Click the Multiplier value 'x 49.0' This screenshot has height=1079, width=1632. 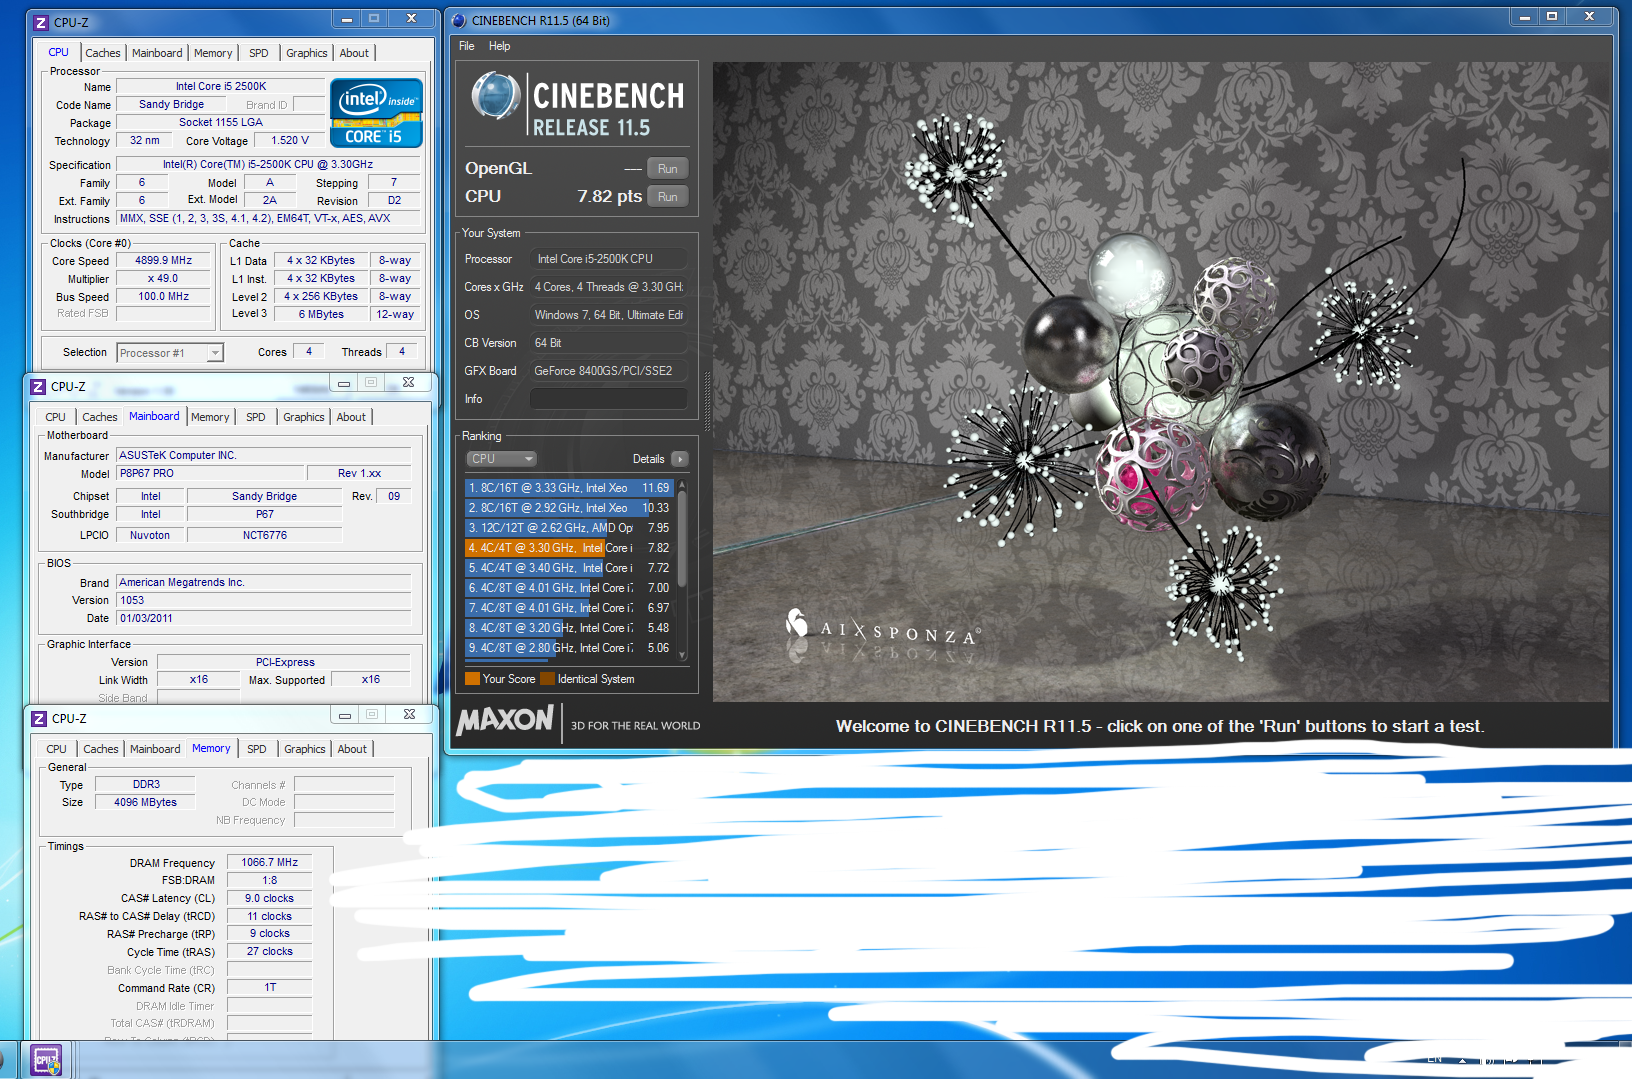tap(163, 279)
